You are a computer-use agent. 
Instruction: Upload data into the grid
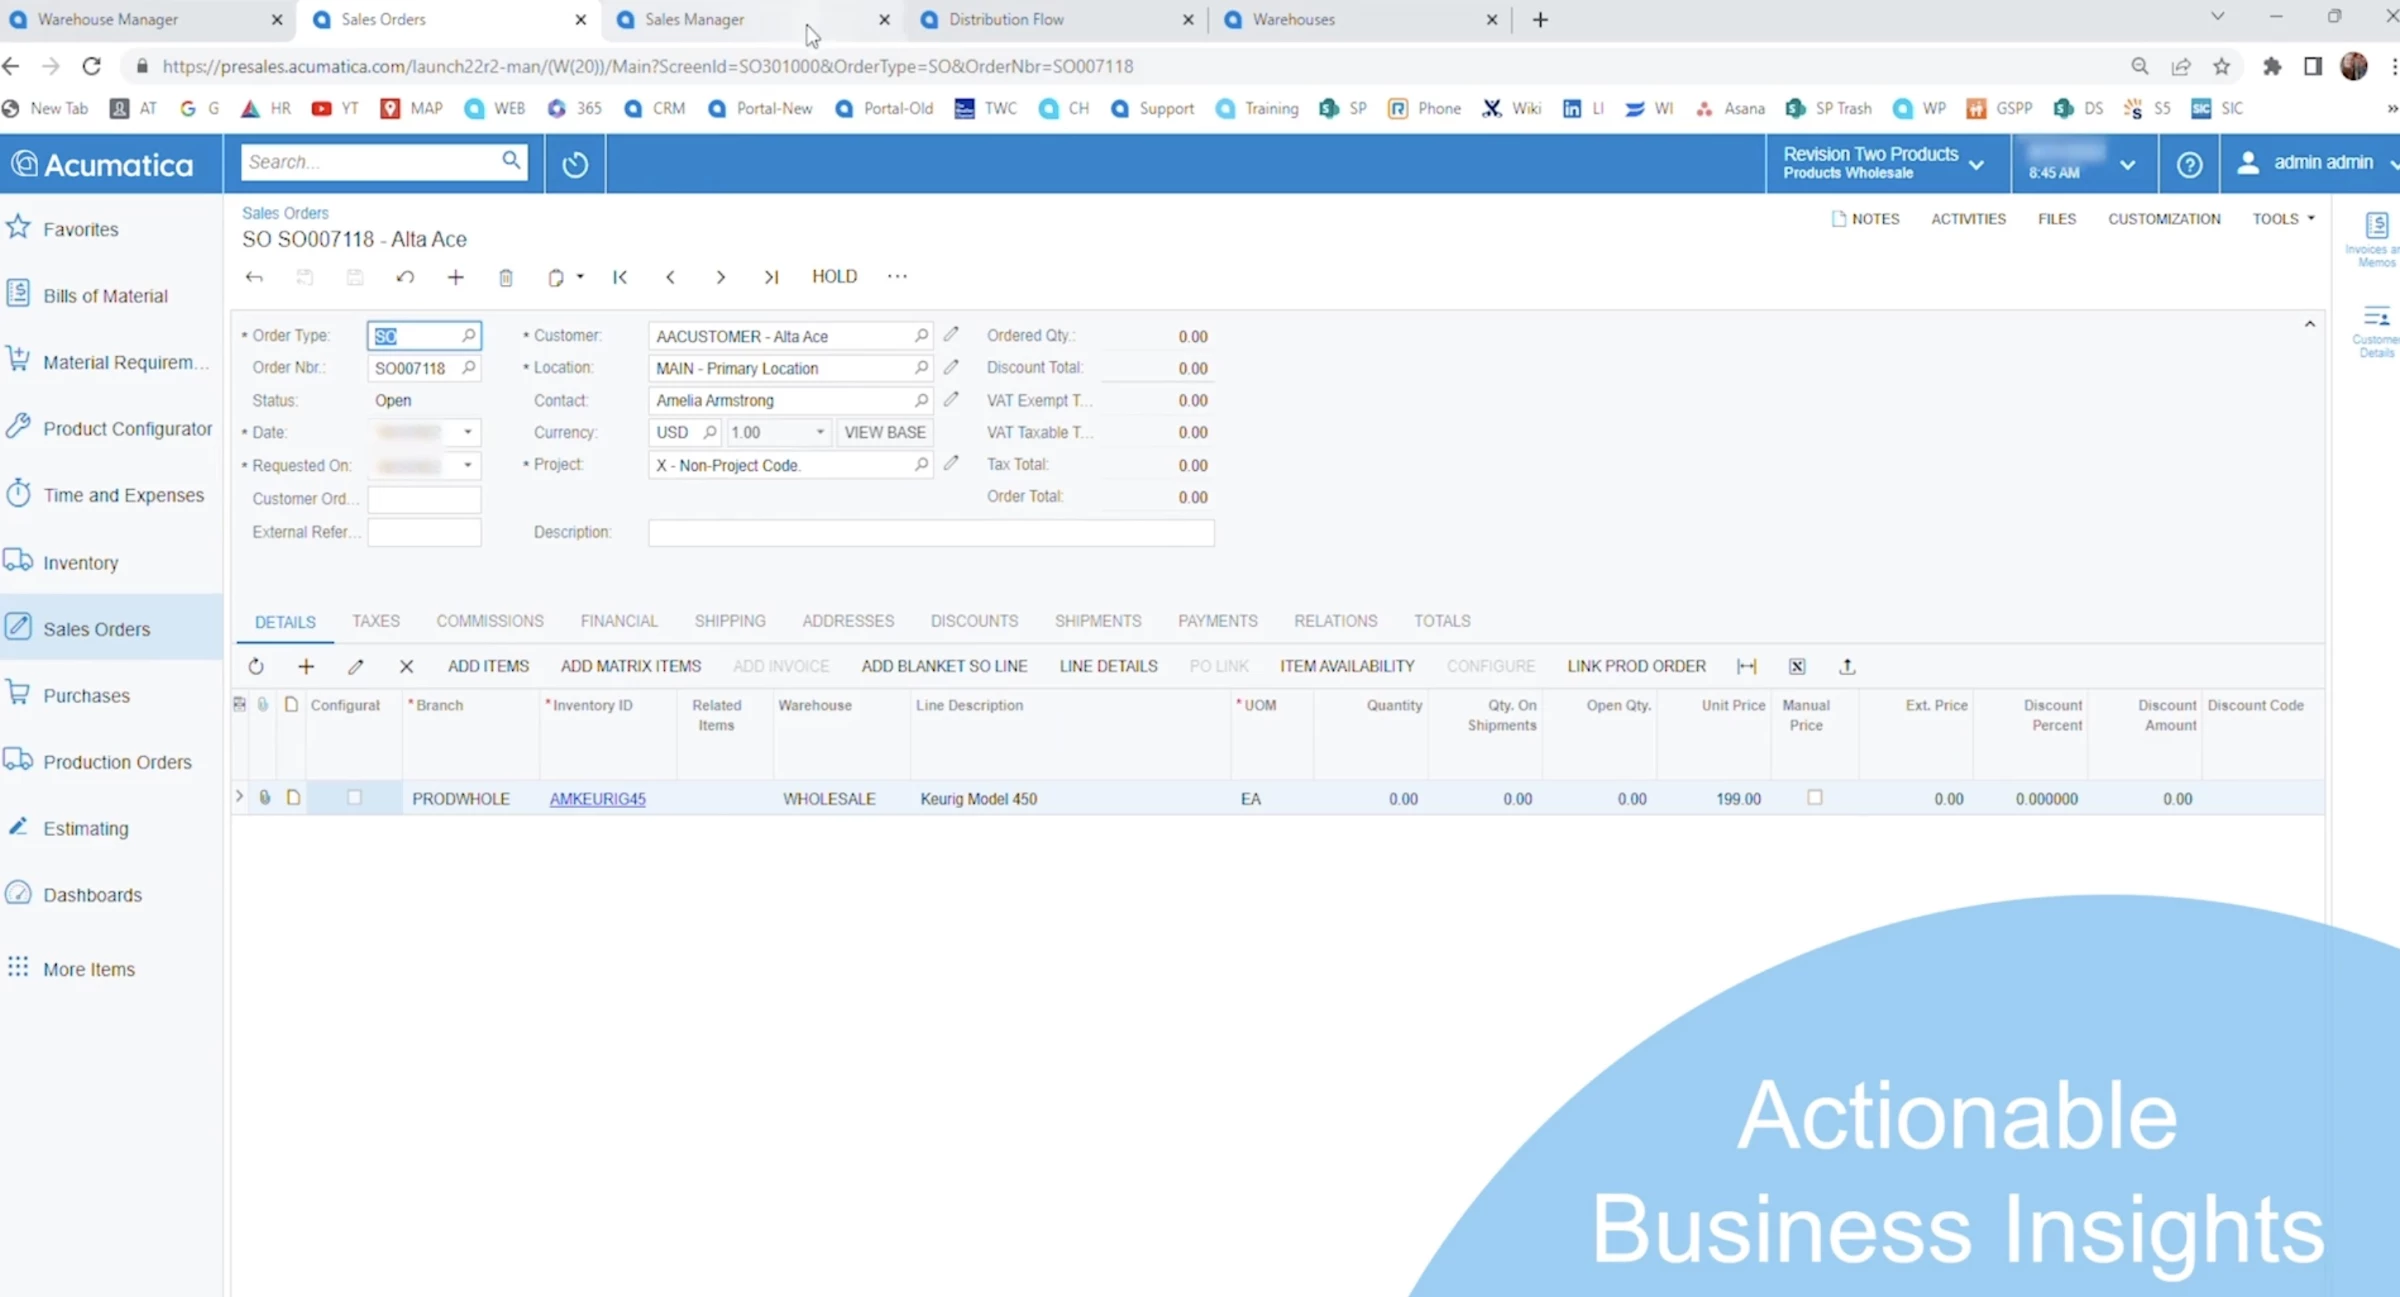(x=1847, y=666)
